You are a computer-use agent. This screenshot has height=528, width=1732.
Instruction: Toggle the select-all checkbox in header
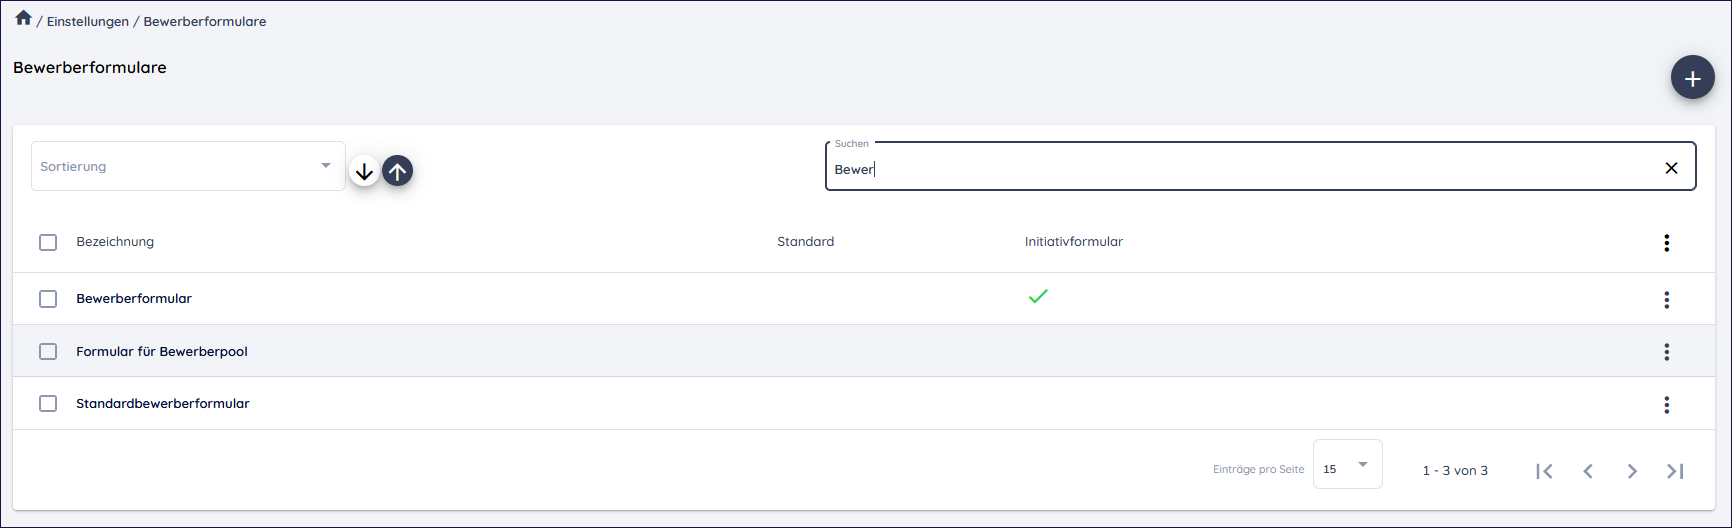[x=48, y=242]
